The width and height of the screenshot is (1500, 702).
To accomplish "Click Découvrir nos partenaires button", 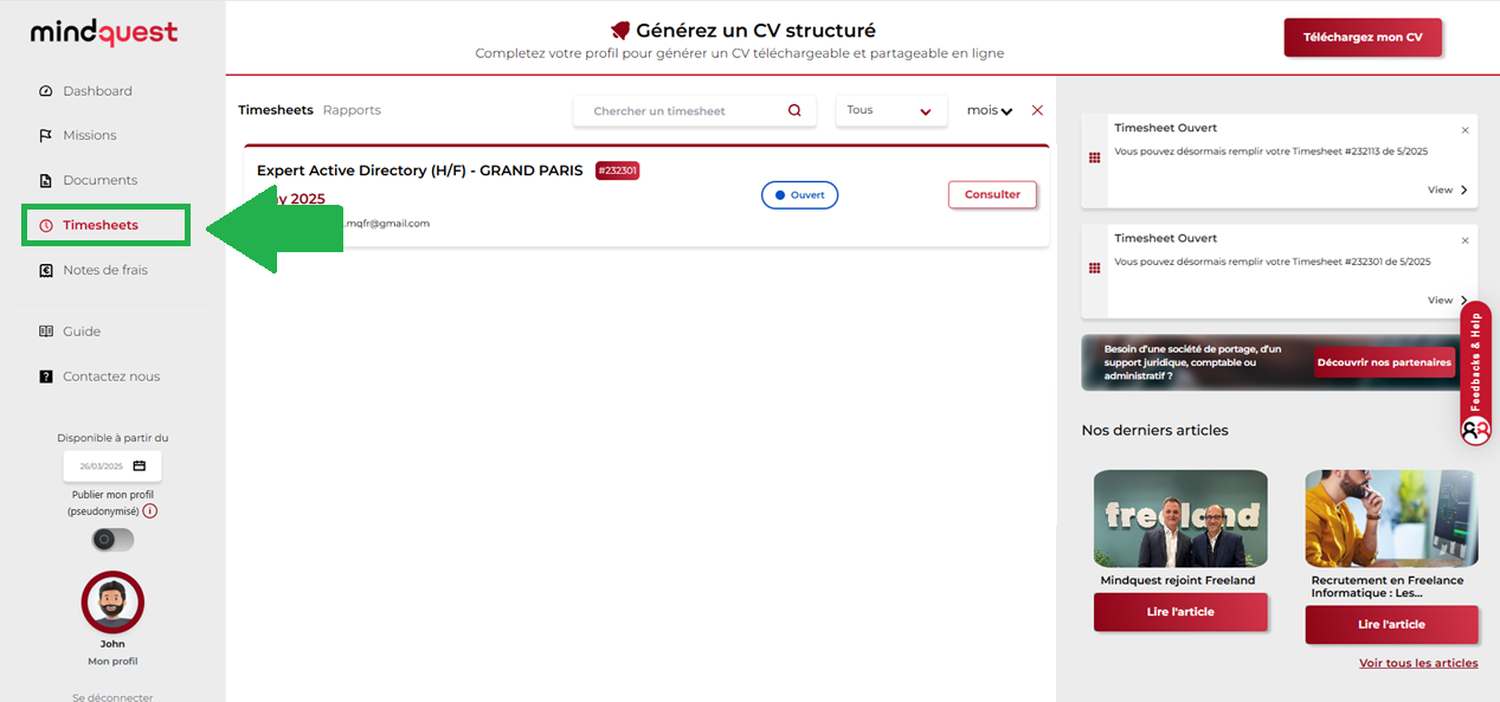I will click(1384, 362).
